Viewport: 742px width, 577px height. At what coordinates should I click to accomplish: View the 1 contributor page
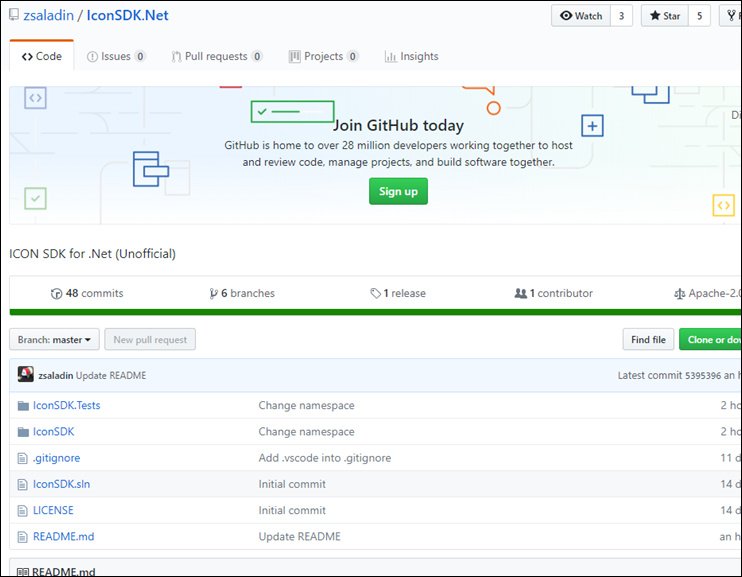click(x=553, y=293)
